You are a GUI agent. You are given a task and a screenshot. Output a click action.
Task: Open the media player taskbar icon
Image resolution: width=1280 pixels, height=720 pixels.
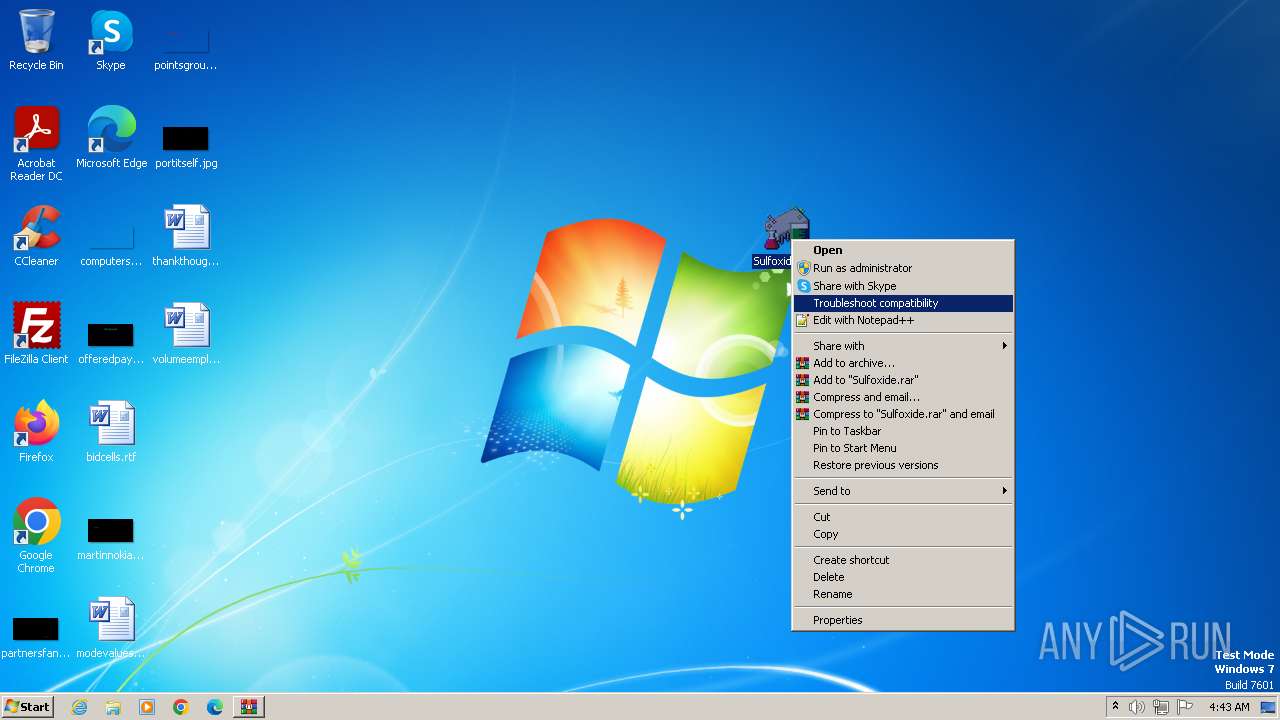pyautogui.click(x=147, y=707)
